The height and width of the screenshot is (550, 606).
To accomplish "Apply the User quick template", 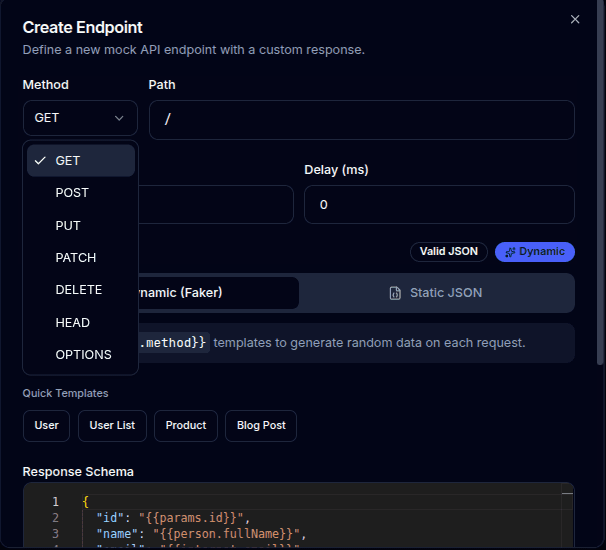I will (x=46, y=426).
